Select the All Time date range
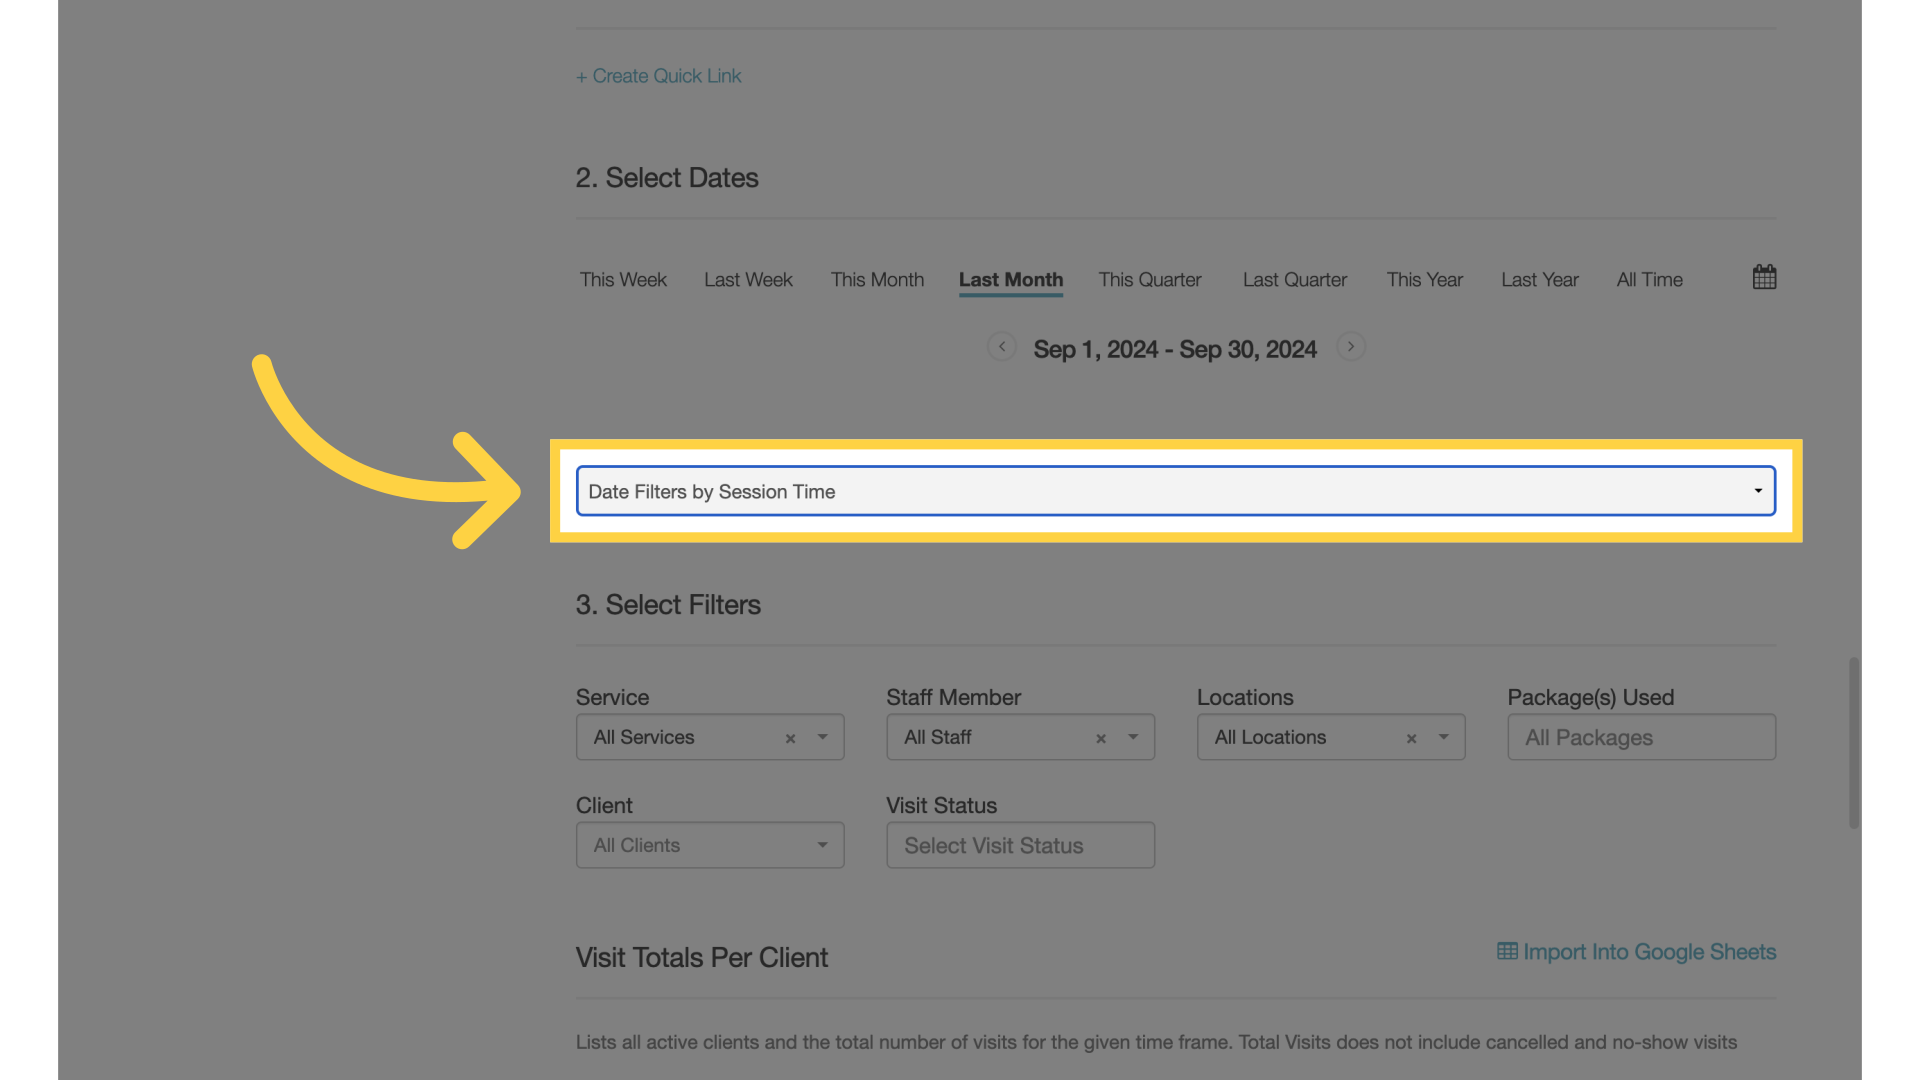This screenshot has width=1920, height=1080. click(x=1649, y=280)
